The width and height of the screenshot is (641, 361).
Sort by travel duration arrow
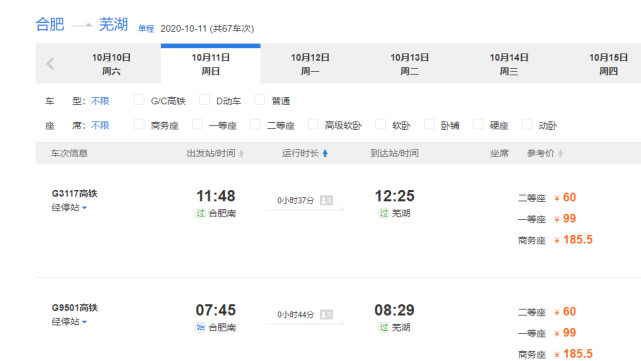tap(325, 153)
